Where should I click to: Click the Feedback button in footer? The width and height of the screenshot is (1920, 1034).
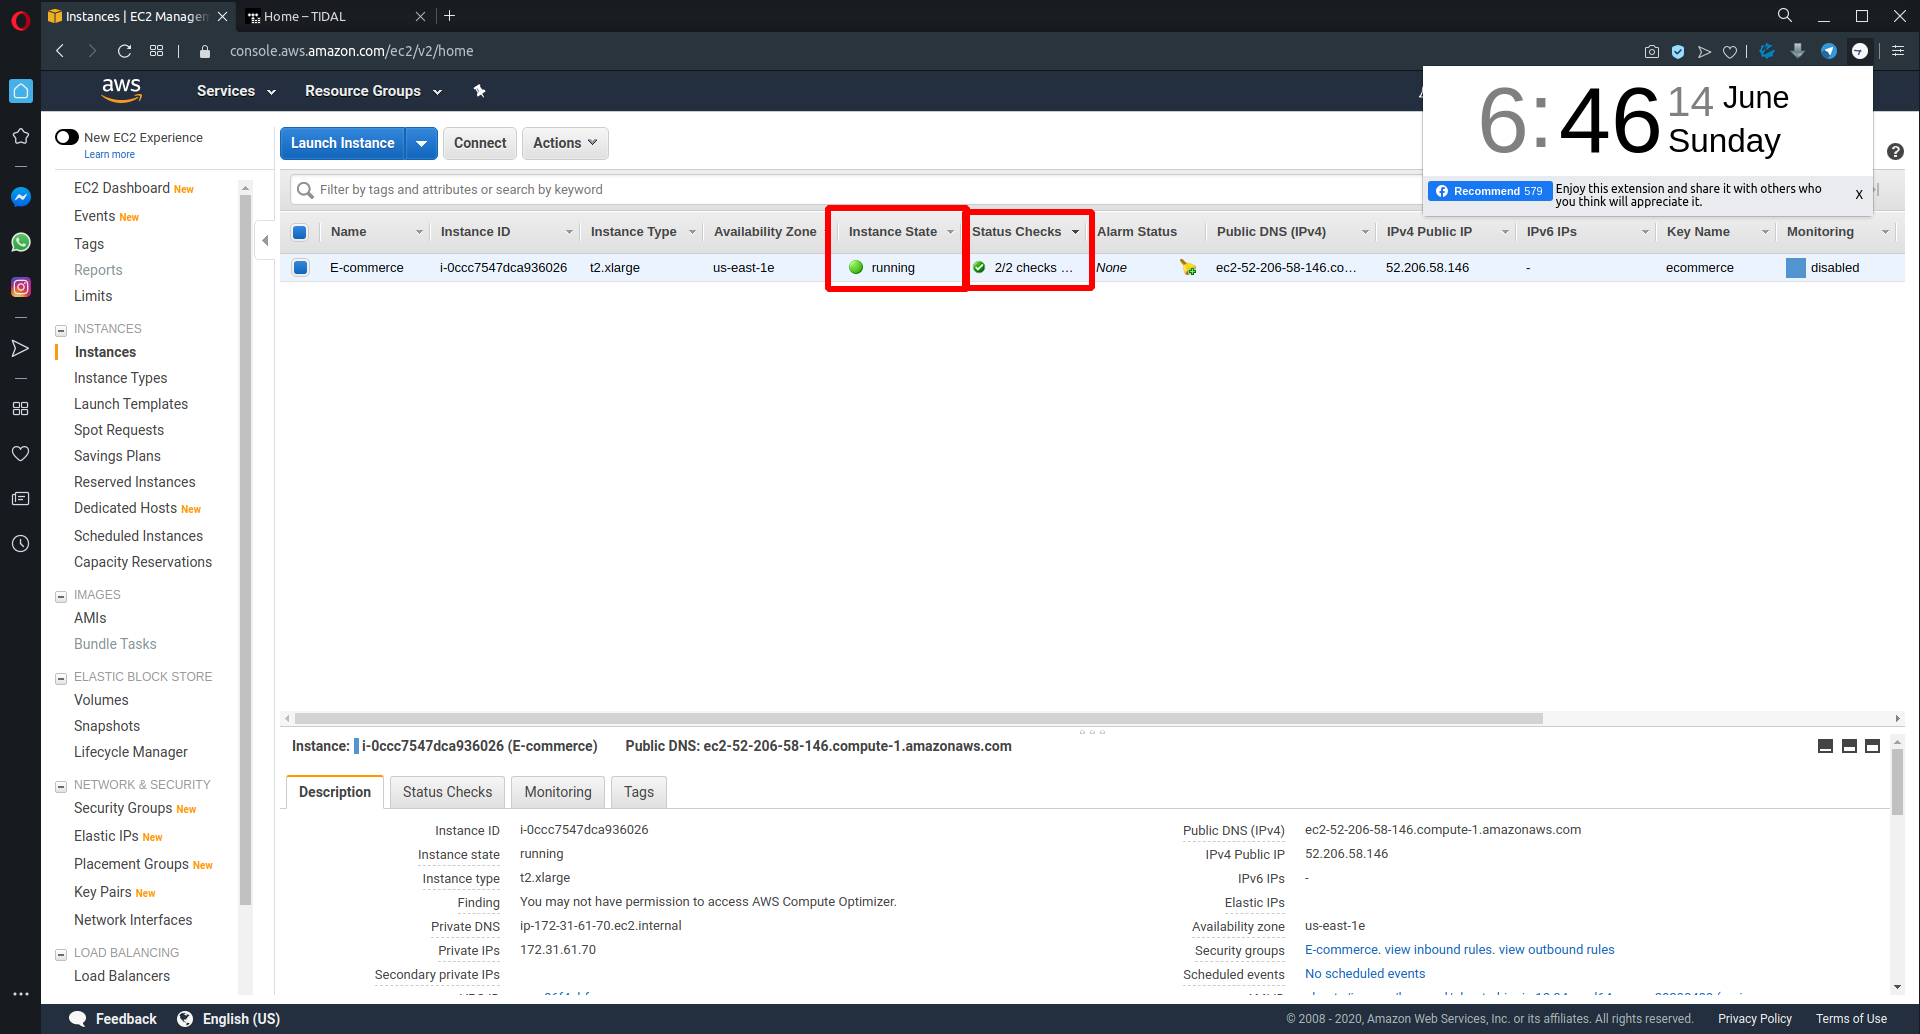tap(113, 1019)
